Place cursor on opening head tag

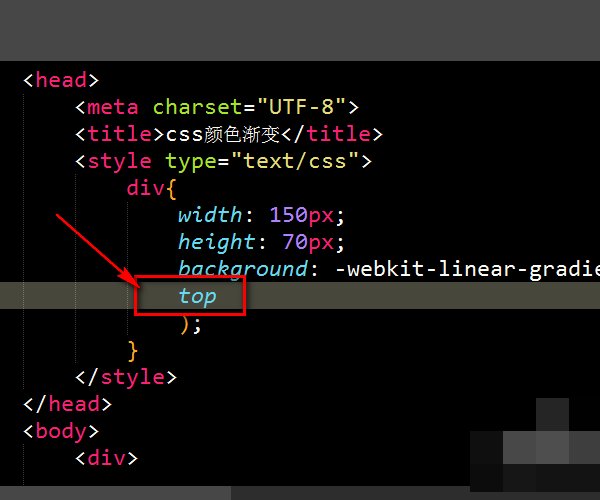pyautogui.click(x=61, y=80)
